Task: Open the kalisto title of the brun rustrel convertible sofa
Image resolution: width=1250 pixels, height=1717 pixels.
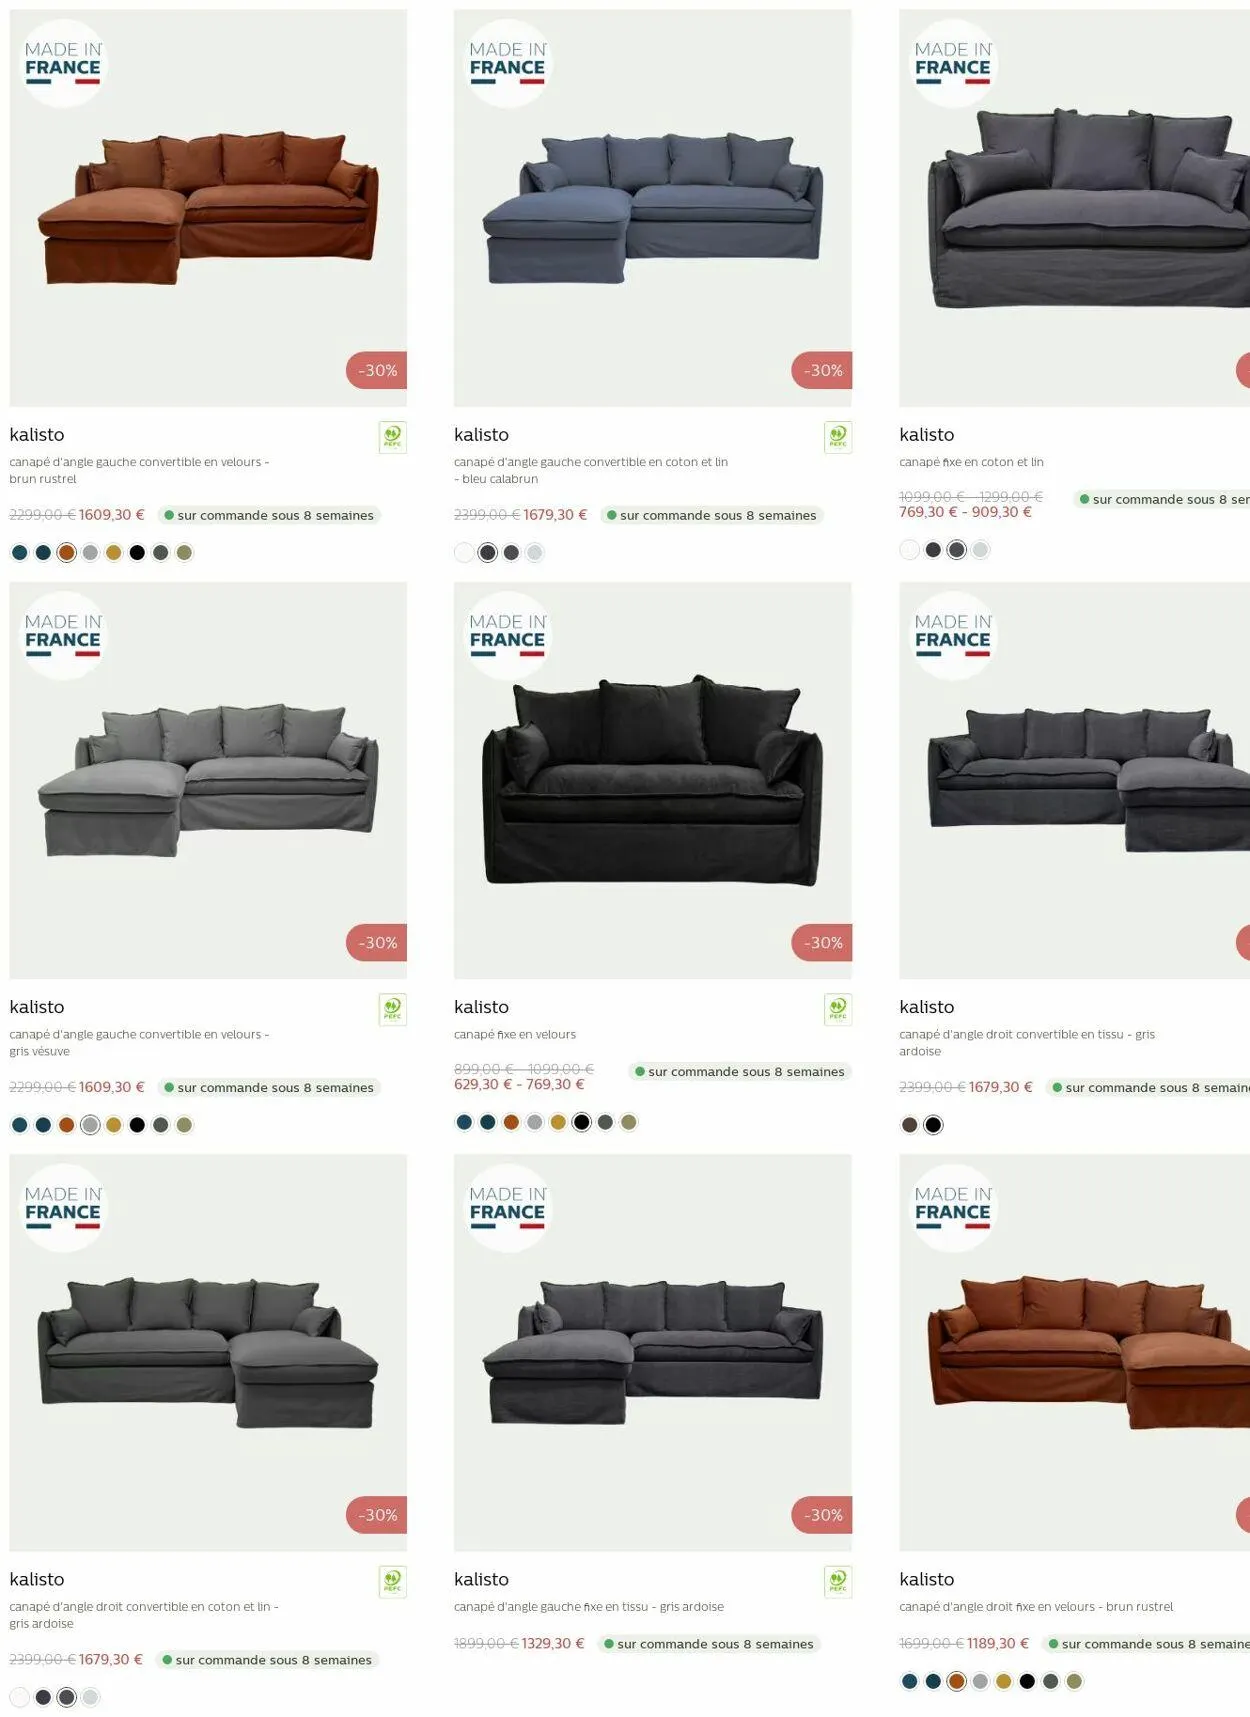Action: (37, 435)
